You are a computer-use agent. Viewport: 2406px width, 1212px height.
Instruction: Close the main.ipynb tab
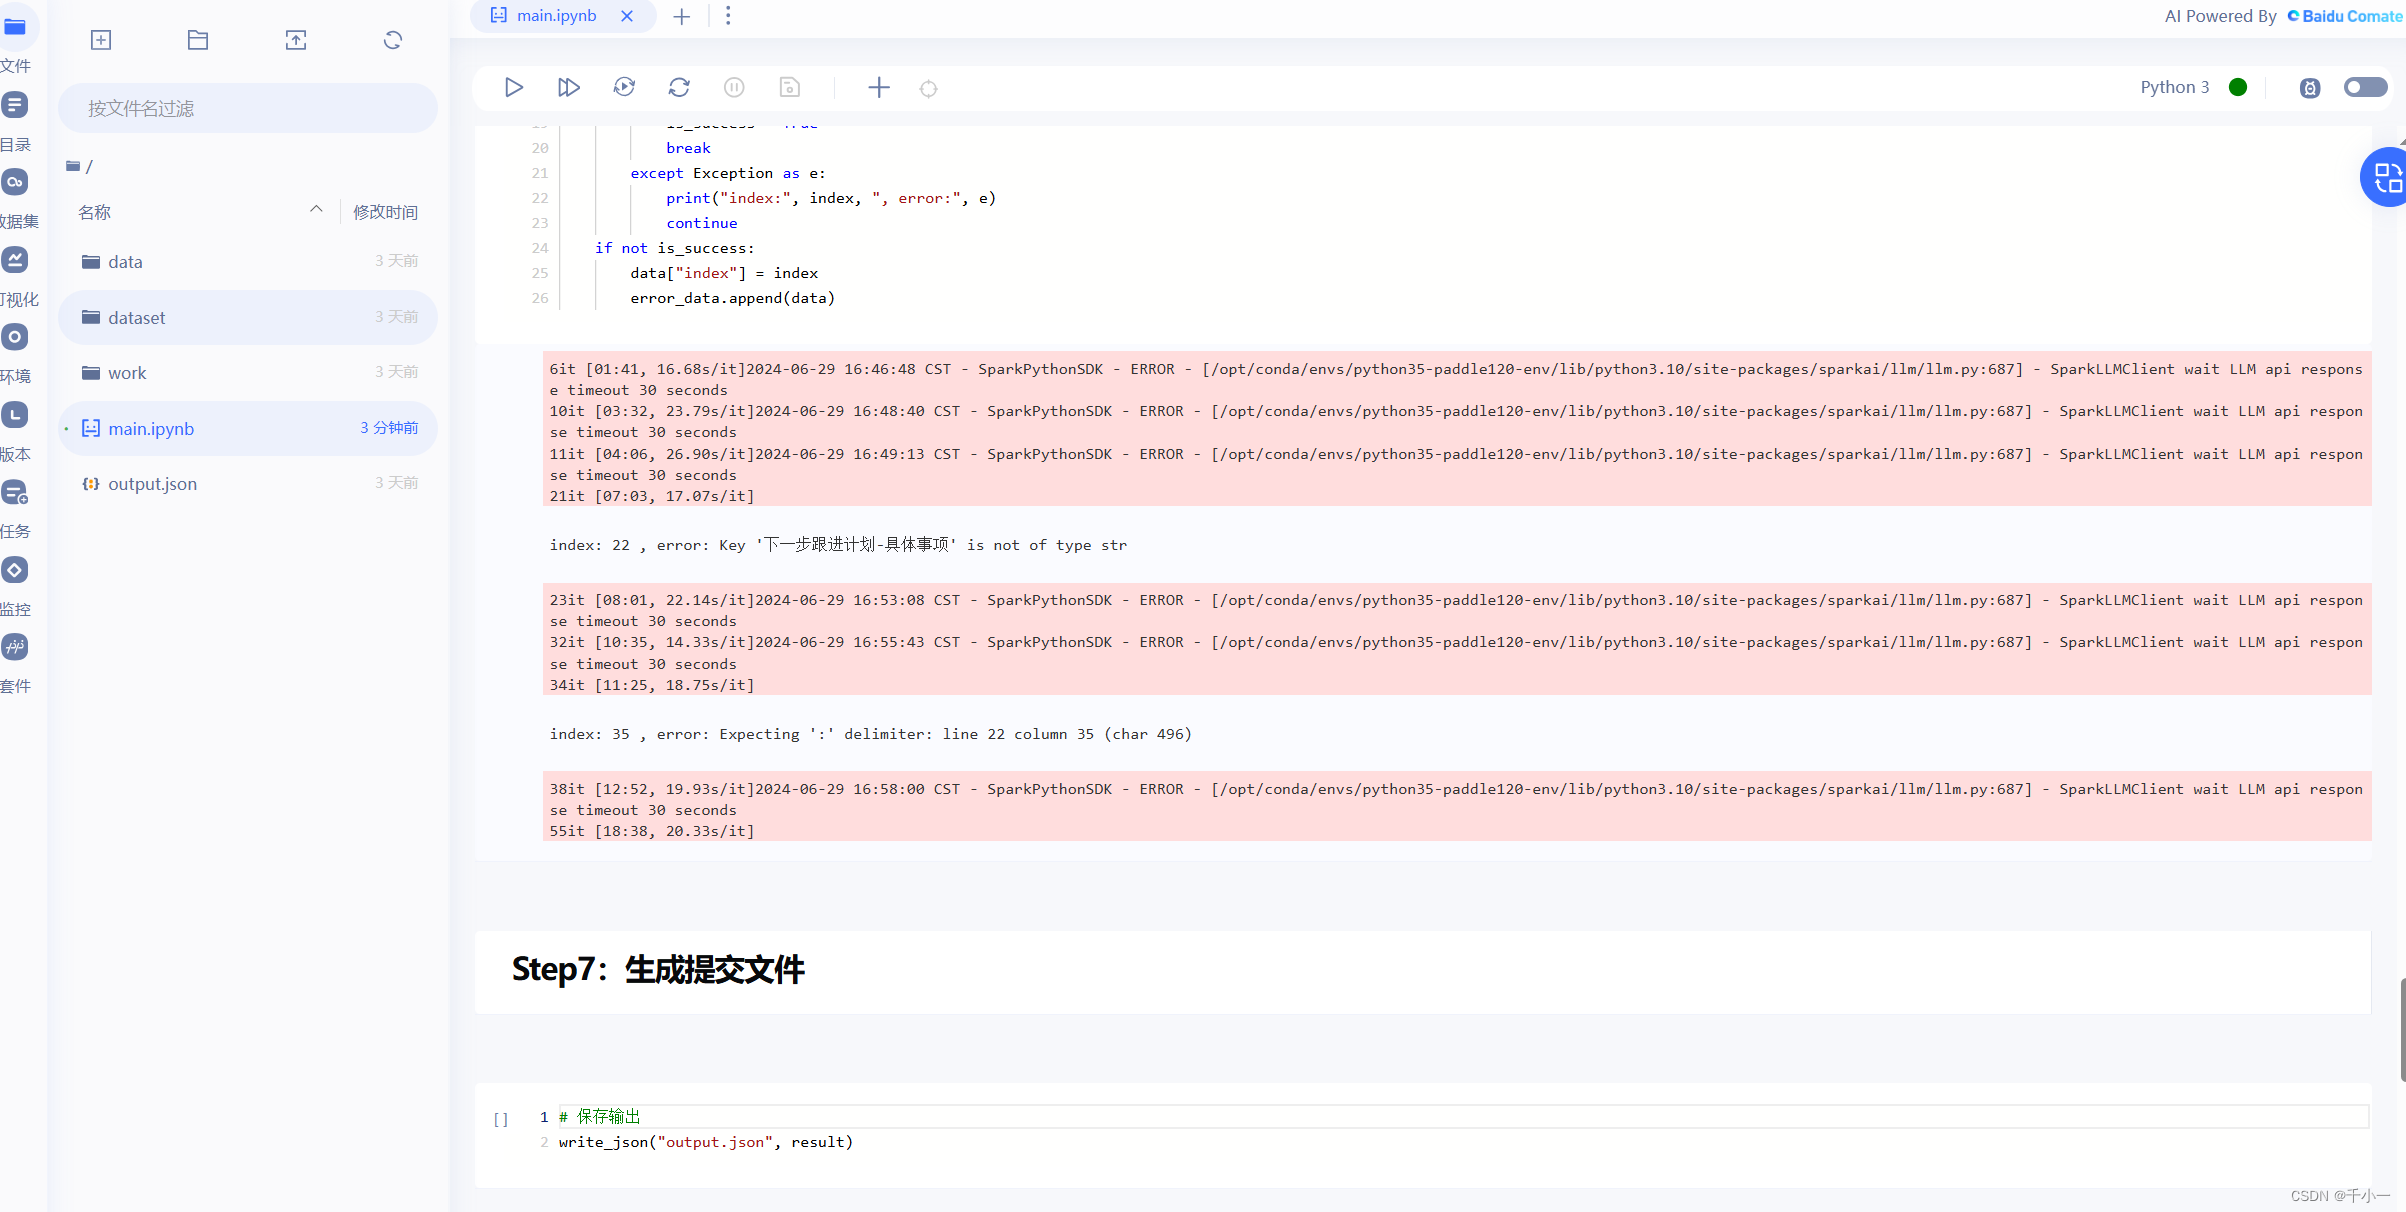[627, 16]
